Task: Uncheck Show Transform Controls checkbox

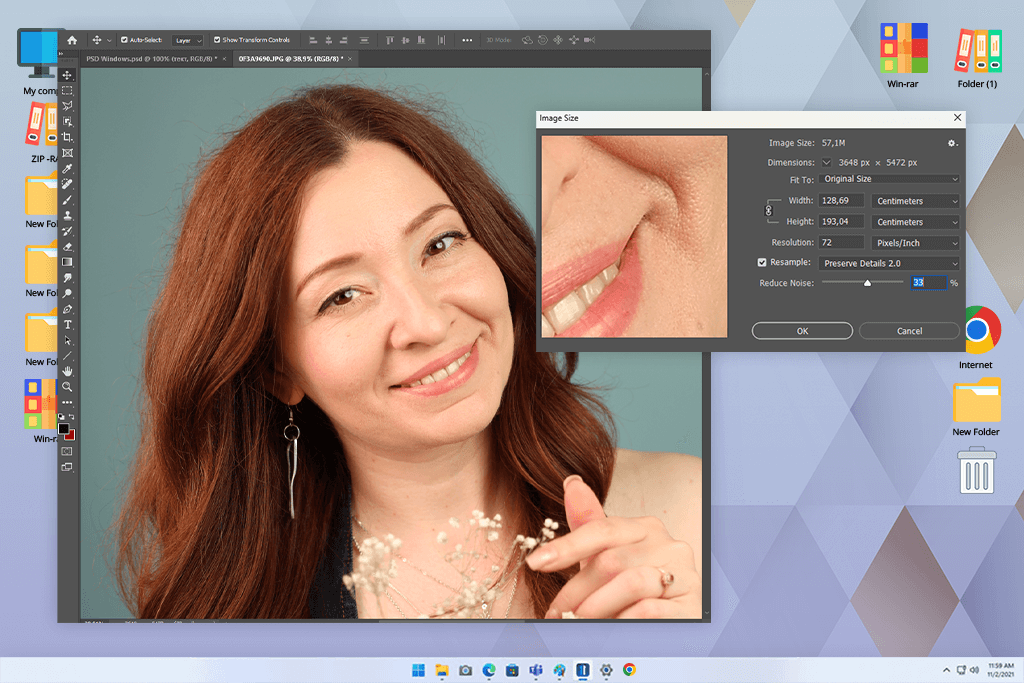Action: pos(217,40)
